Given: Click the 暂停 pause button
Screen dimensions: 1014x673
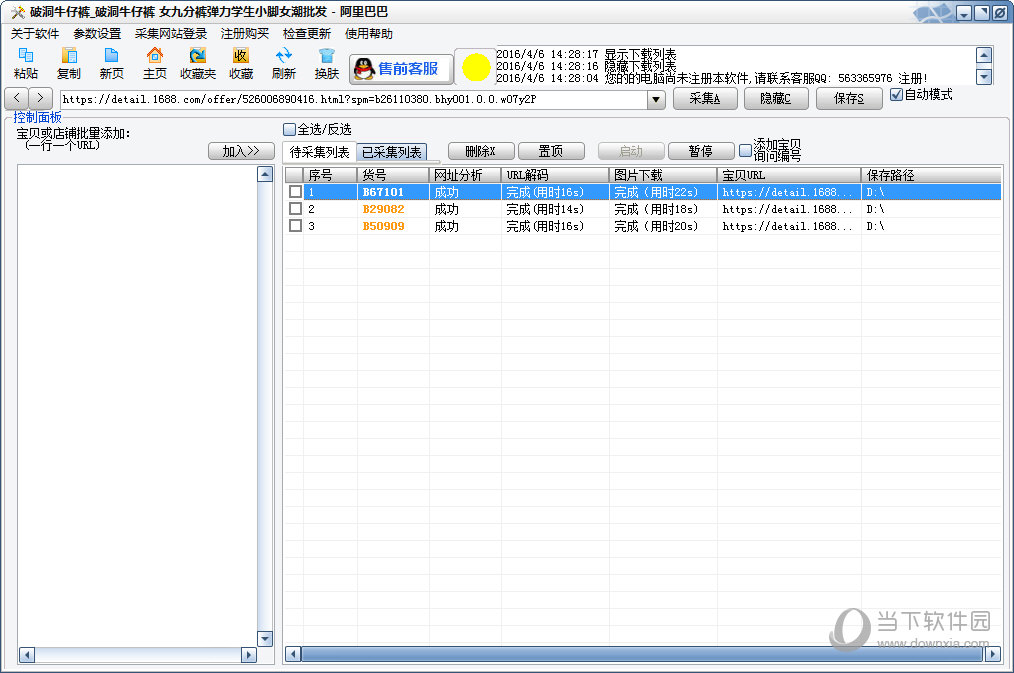Looking at the screenshot, I should click(700, 151).
